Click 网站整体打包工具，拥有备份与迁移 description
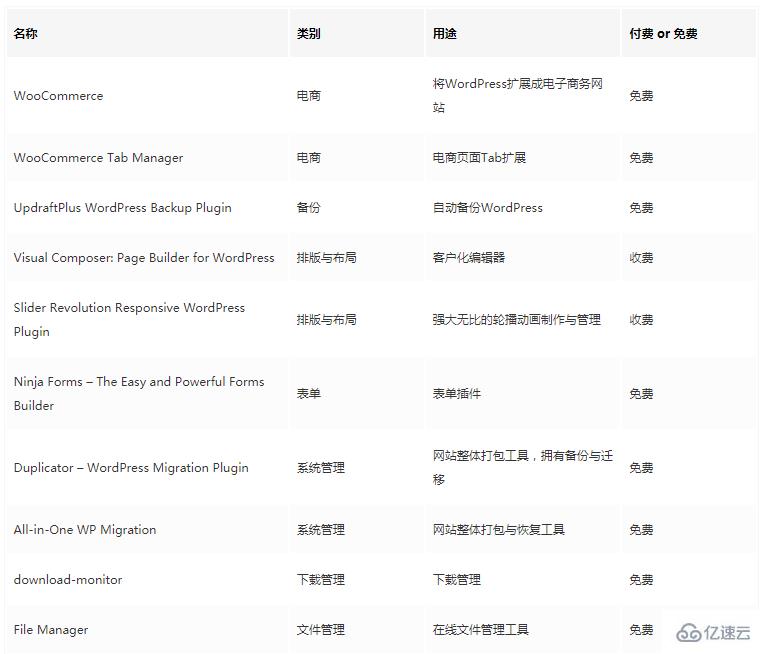Viewport: 762px width, 654px height. point(522,468)
